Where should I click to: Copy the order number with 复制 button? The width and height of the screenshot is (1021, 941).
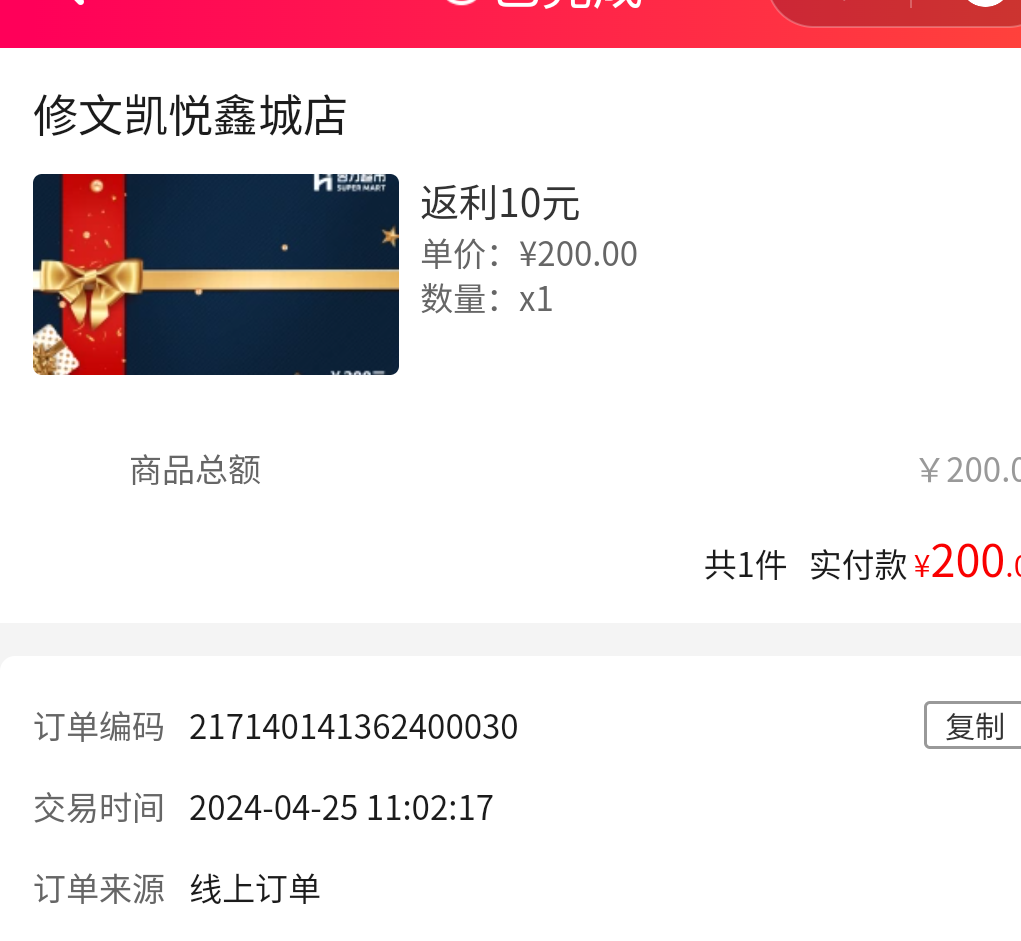(x=973, y=725)
